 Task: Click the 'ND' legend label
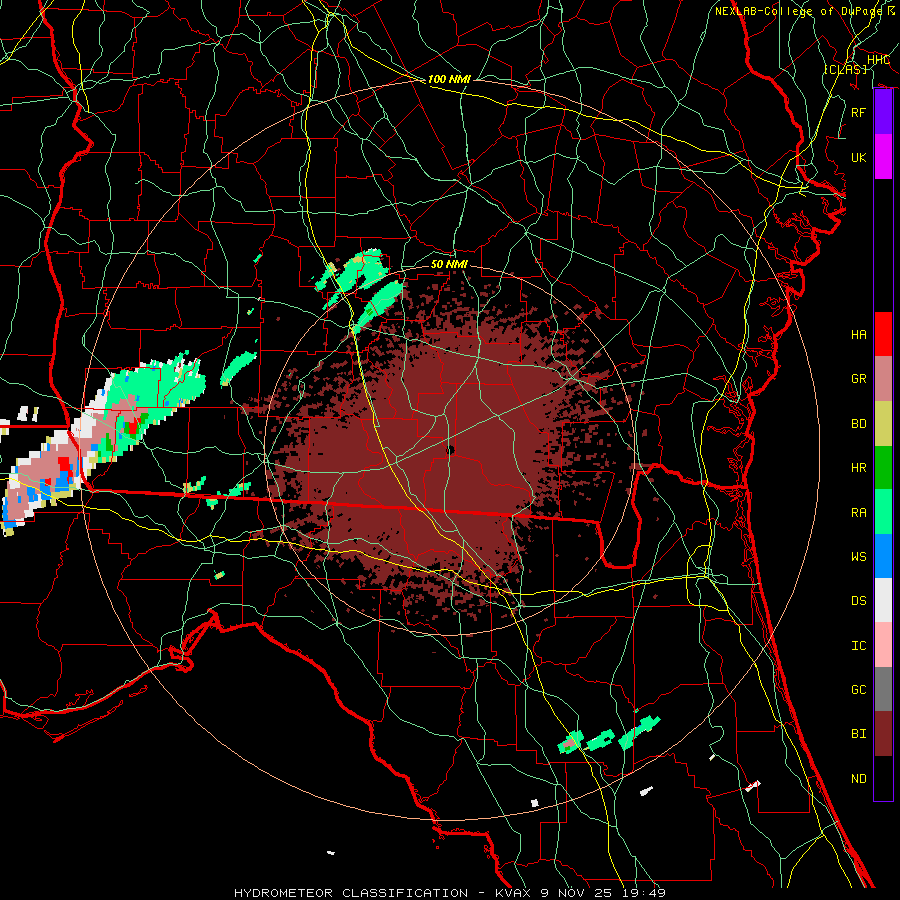point(858,779)
